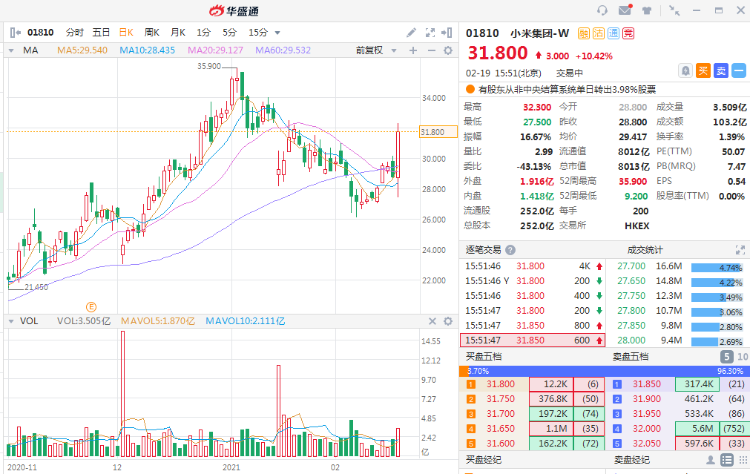Click ask level 1 price 31.850

[x=646, y=384]
